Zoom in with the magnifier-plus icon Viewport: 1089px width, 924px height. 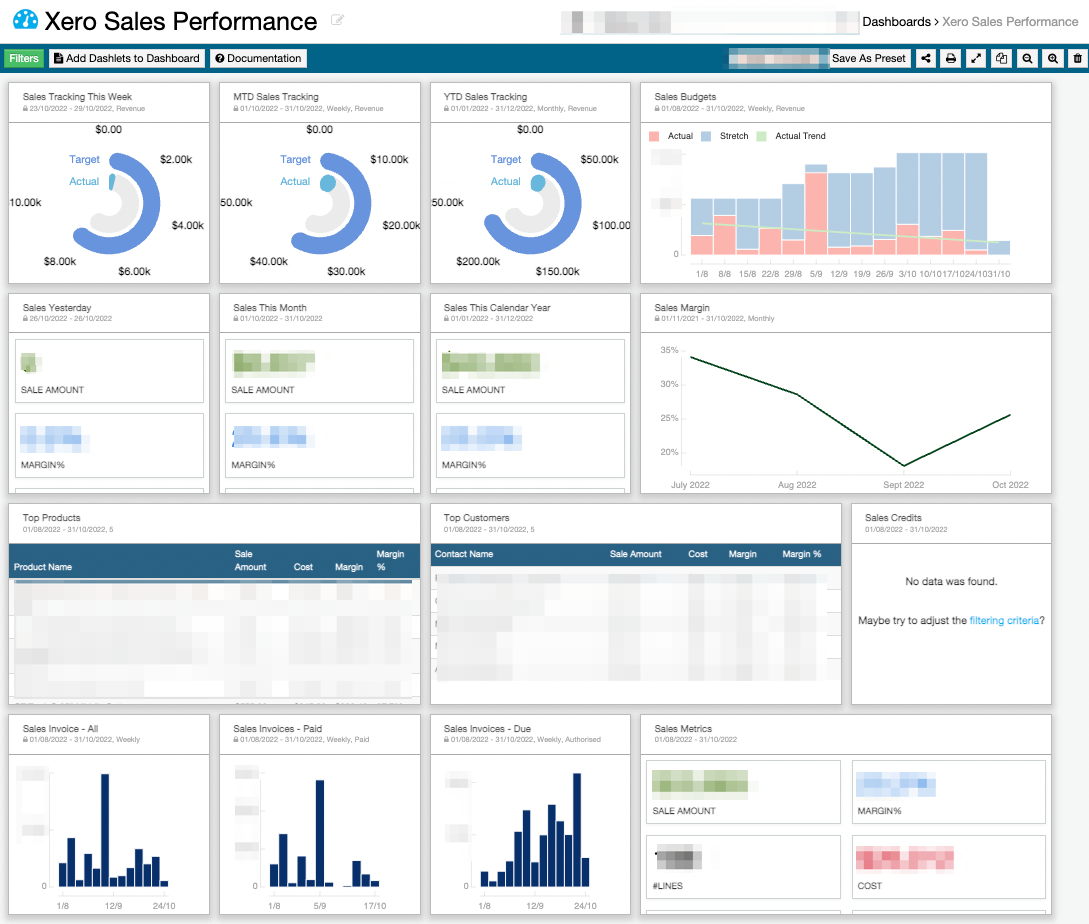coord(1051,58)
